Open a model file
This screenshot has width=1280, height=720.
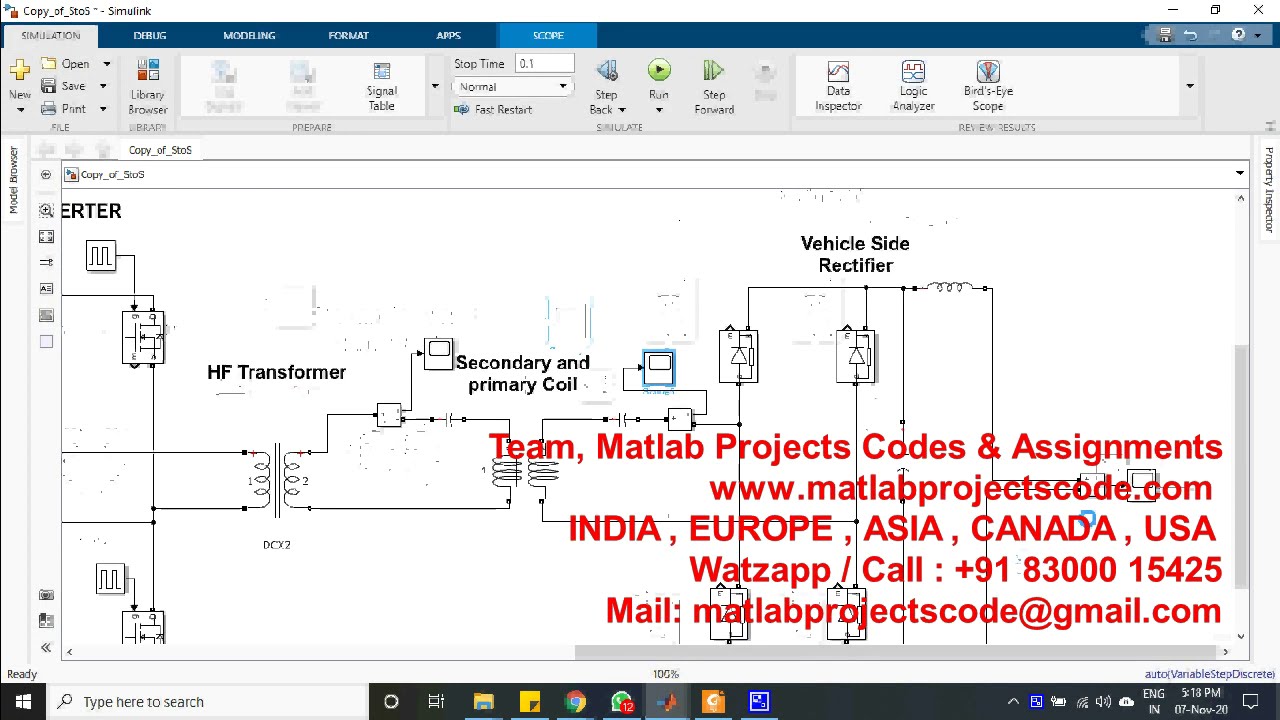coord(66,64)
